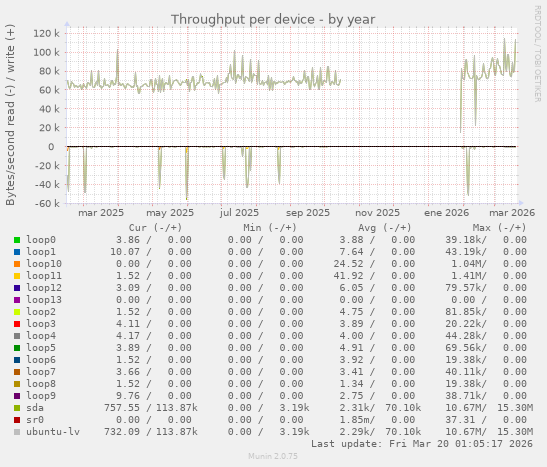Click the -60 k y-axis label
547x467 pixels.
click(x=47, y=203)
